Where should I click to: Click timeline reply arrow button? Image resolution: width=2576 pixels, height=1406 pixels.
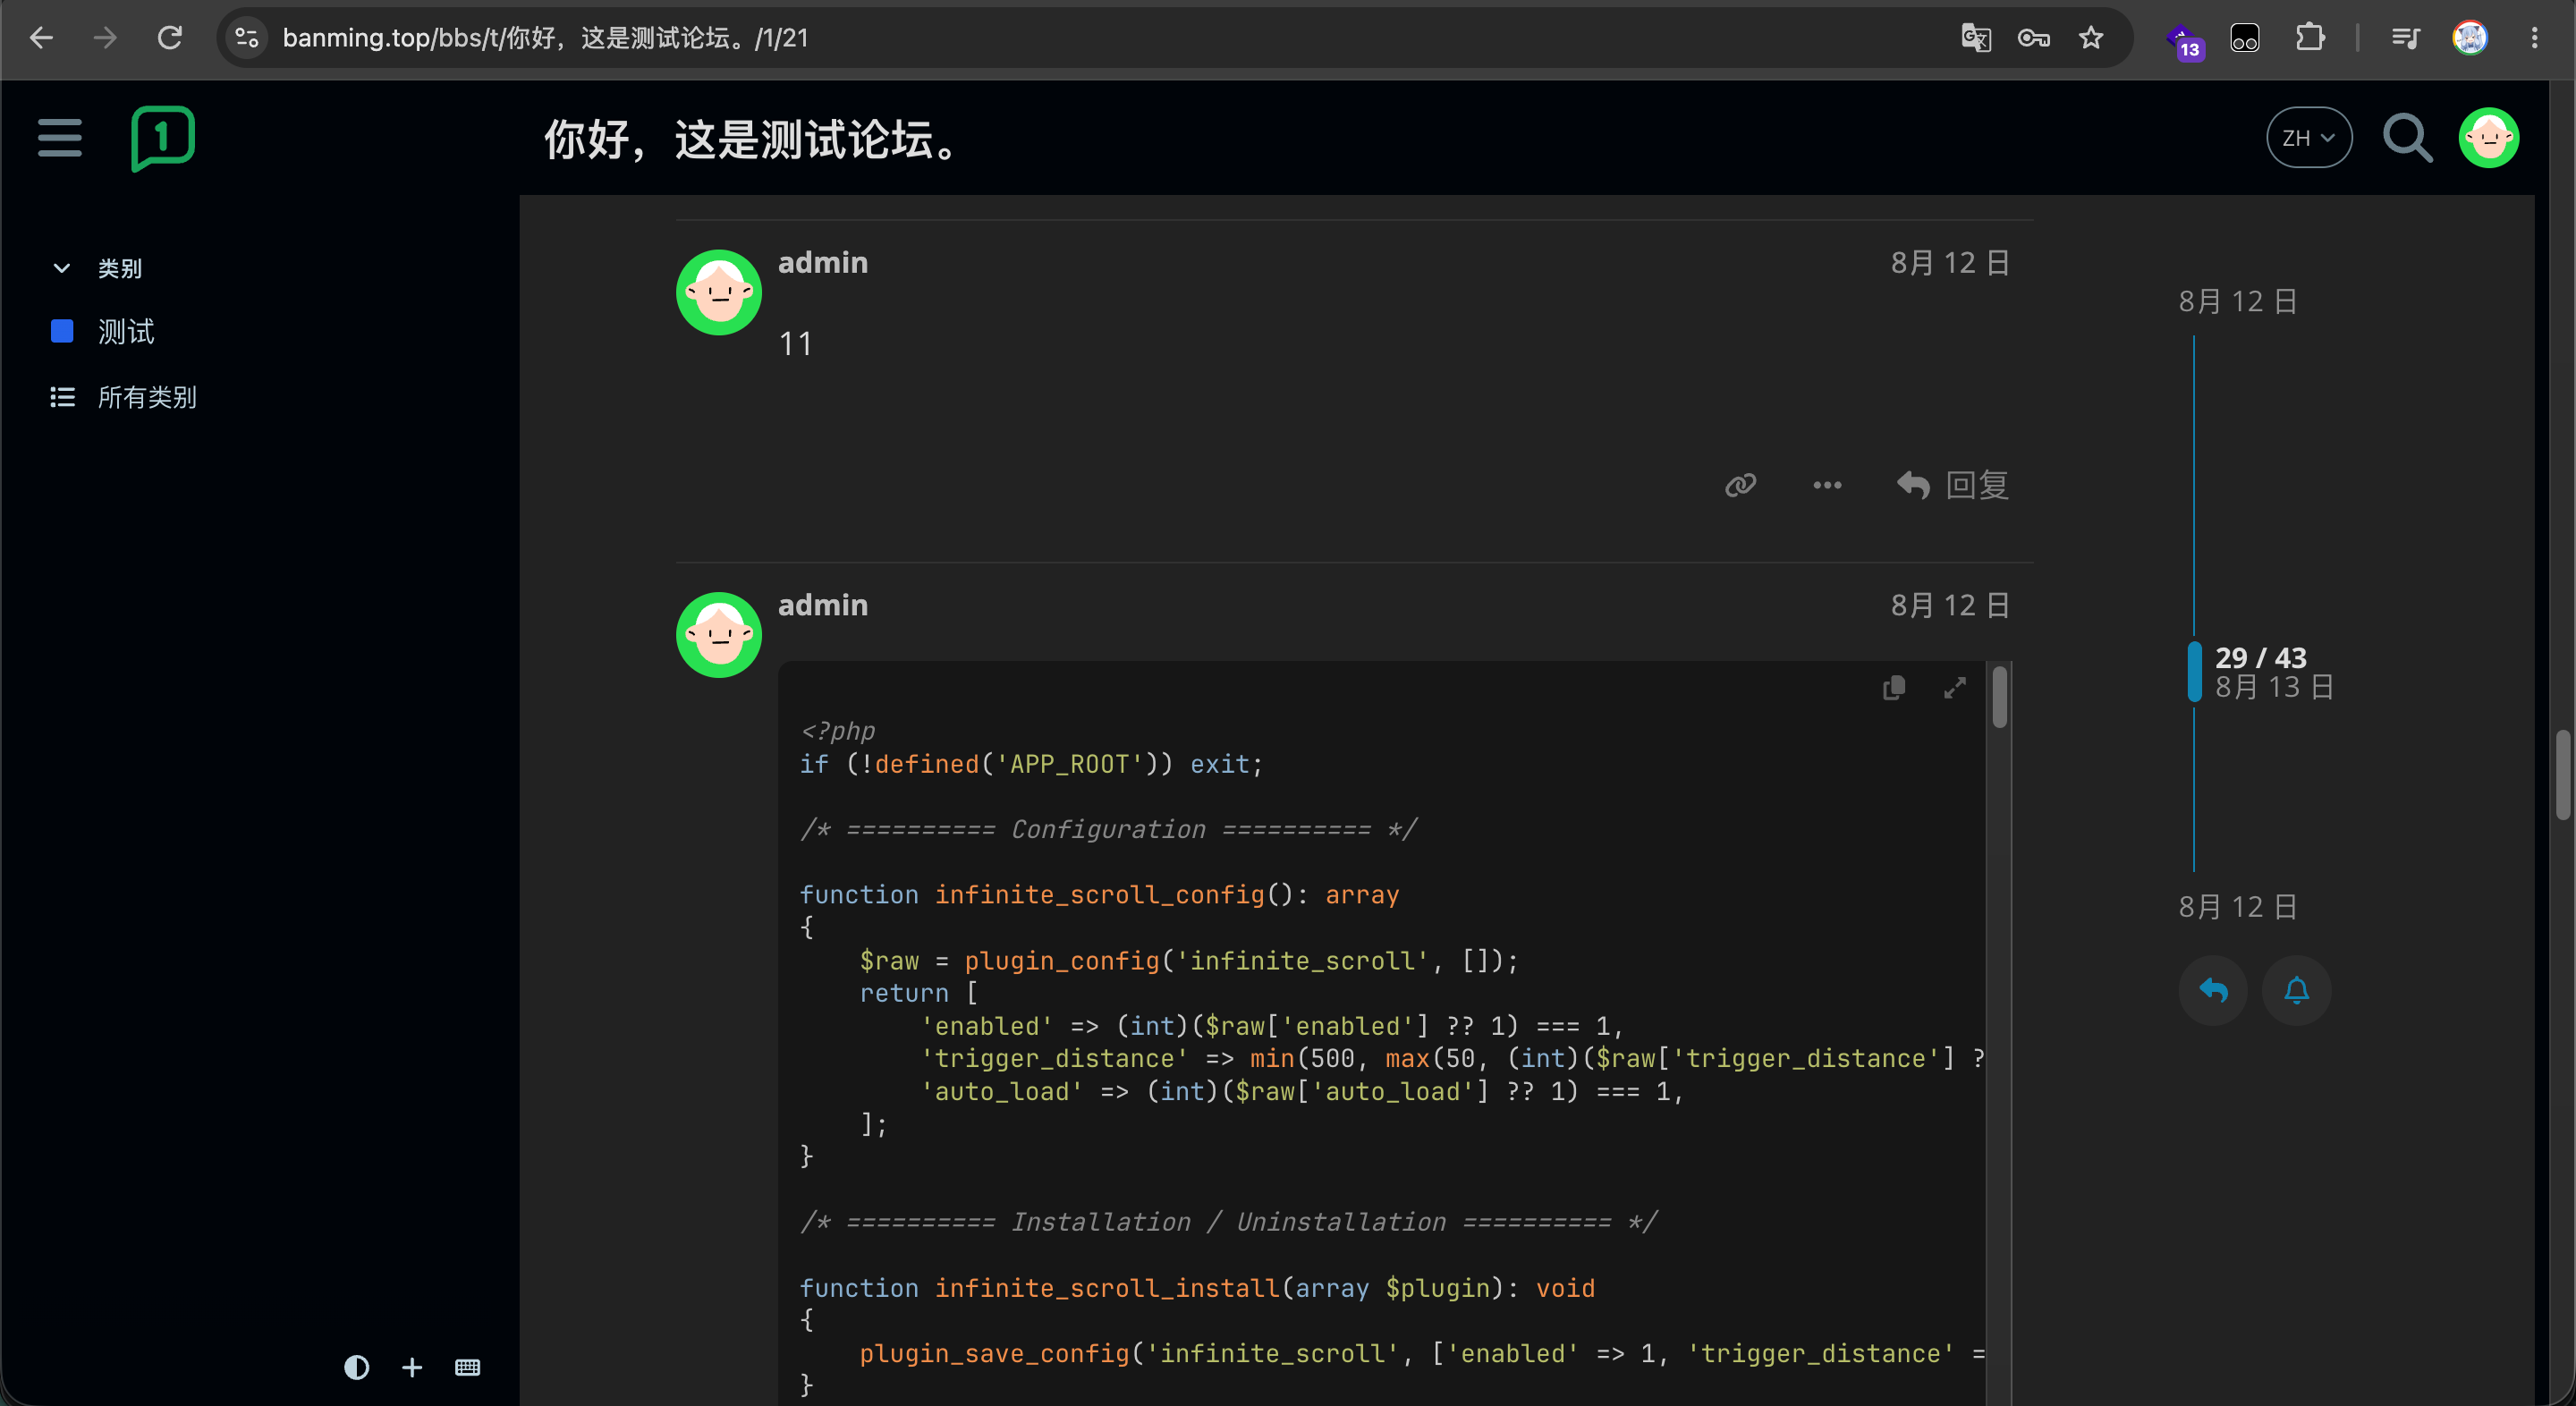tap(2213, 990)
